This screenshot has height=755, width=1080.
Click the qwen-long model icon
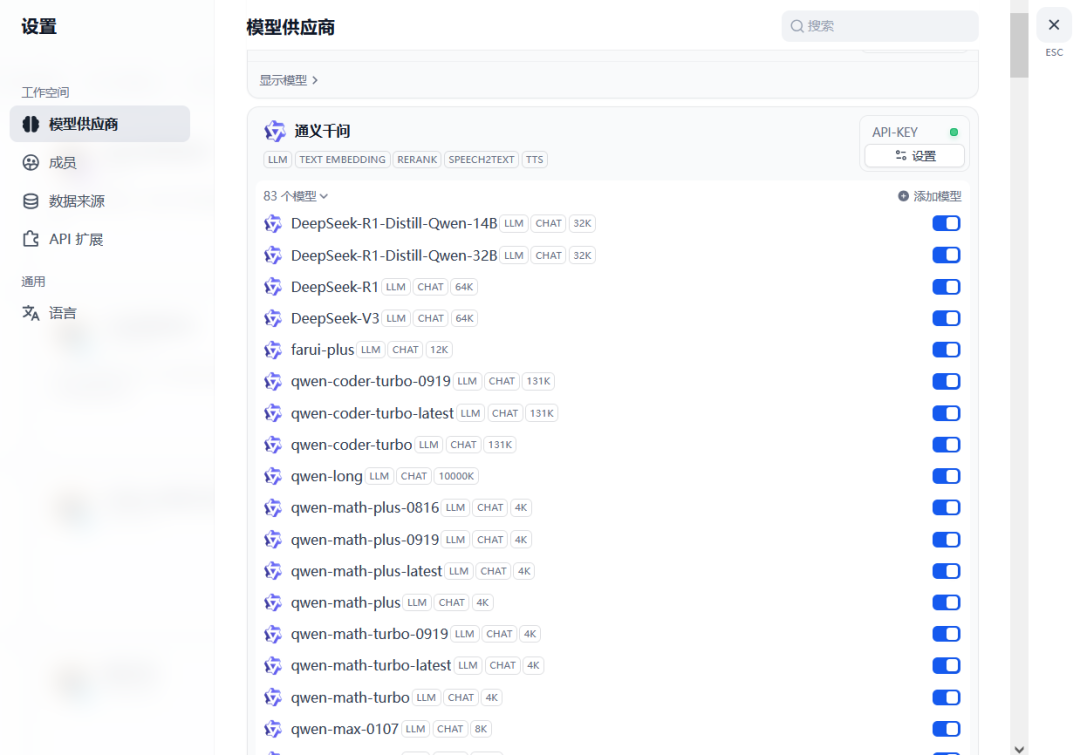(273, 476)
